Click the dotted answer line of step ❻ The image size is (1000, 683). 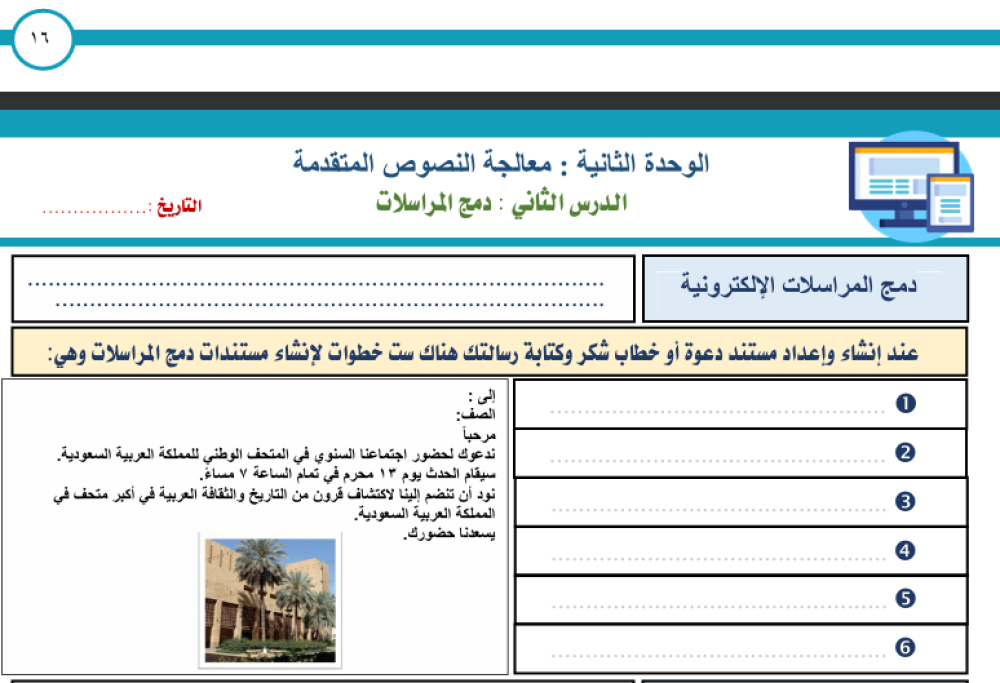(x=719, y=656)
